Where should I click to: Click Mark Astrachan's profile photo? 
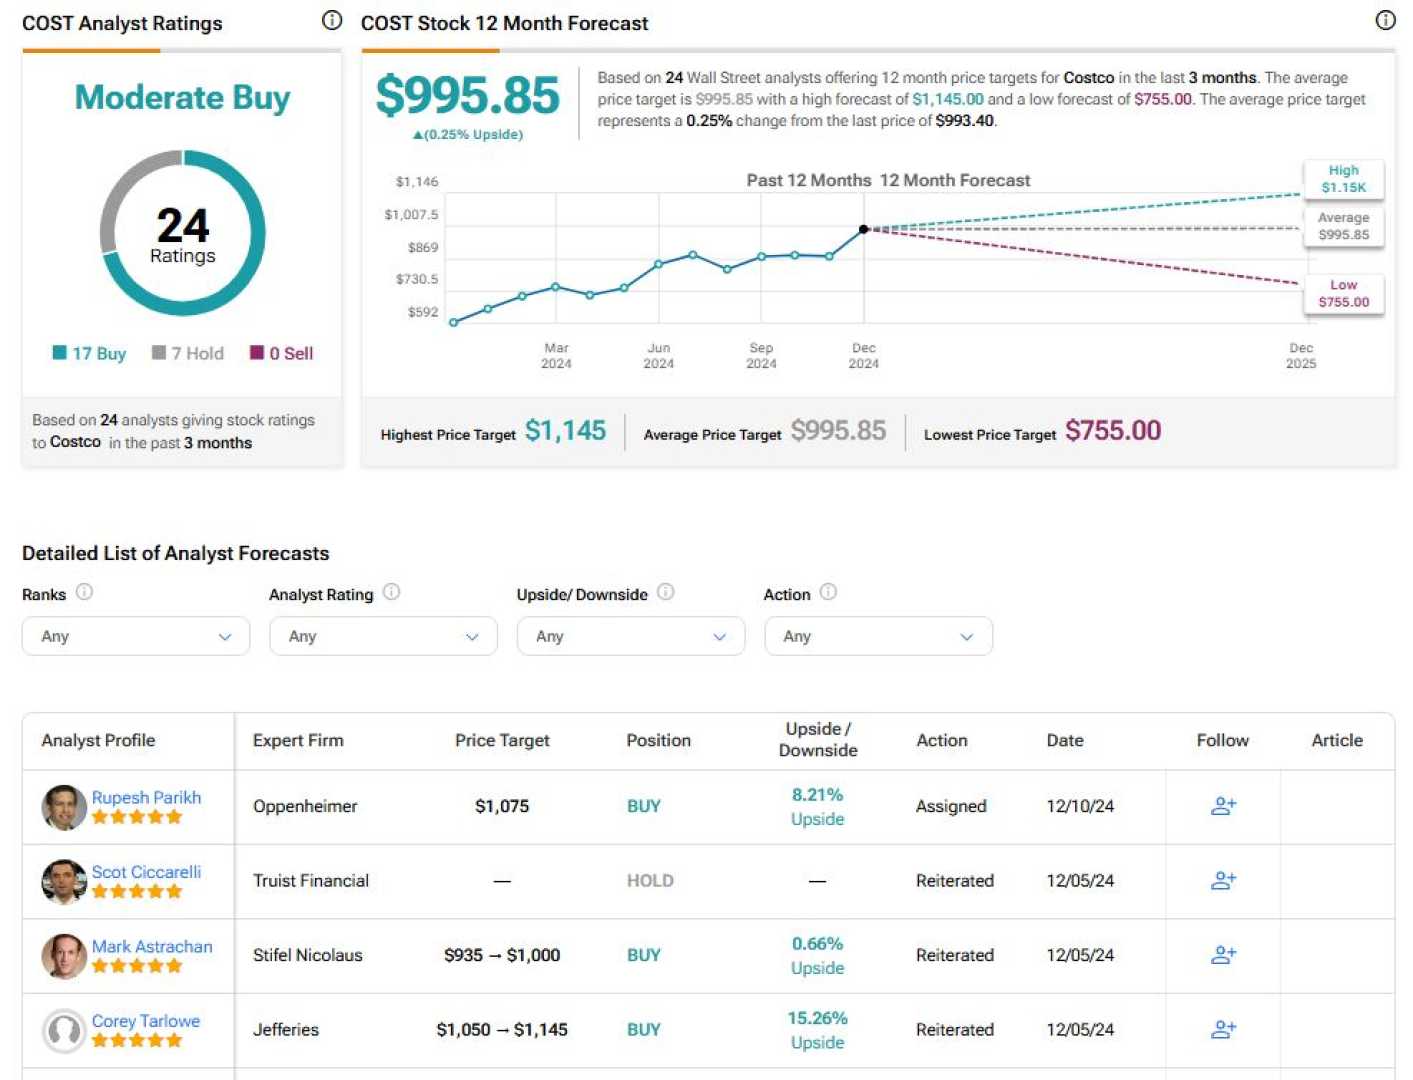tap(64, 956)
